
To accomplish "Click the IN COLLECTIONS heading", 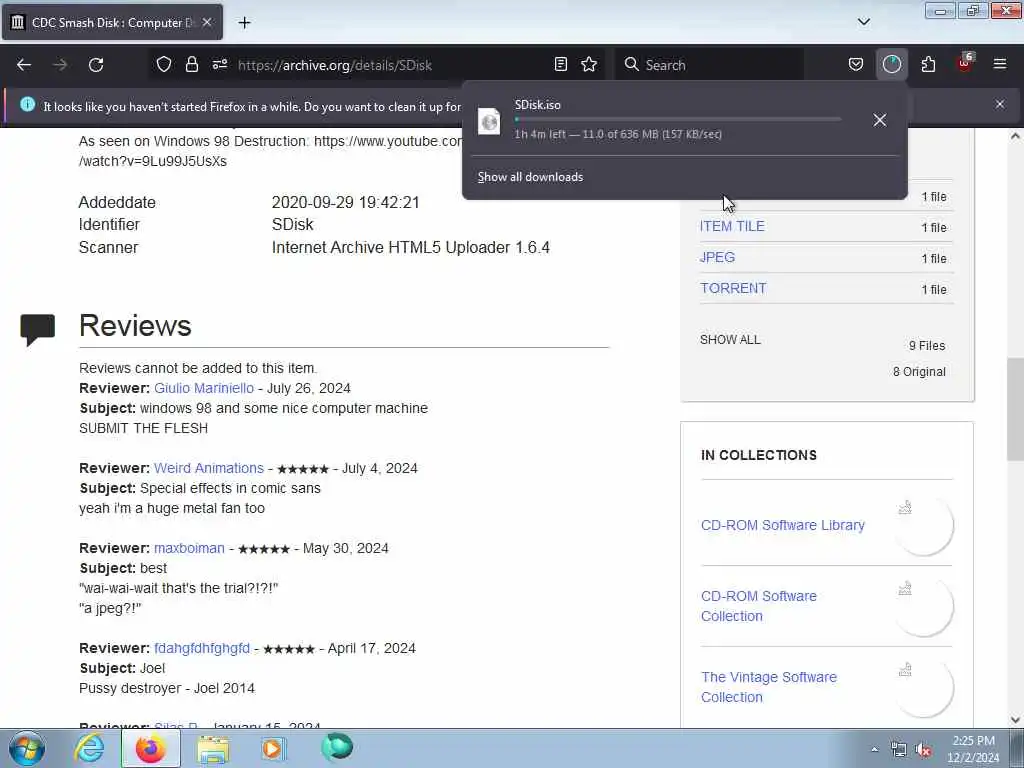I will click(x=759, y=455).
